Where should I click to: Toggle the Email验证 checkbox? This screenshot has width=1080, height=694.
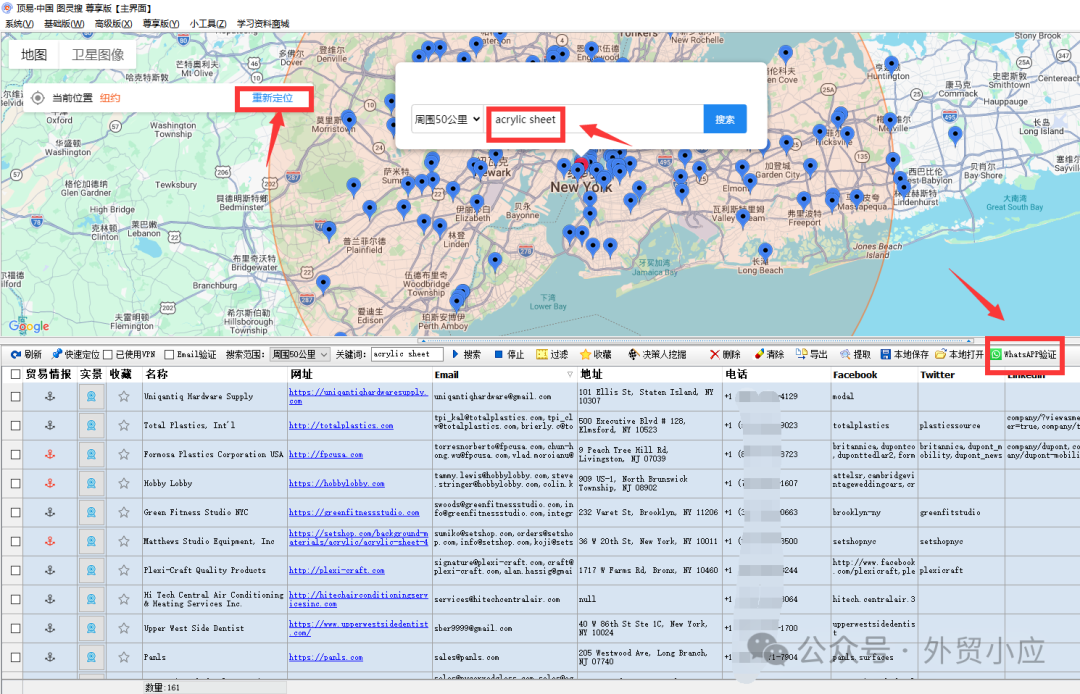click(169, 354)
